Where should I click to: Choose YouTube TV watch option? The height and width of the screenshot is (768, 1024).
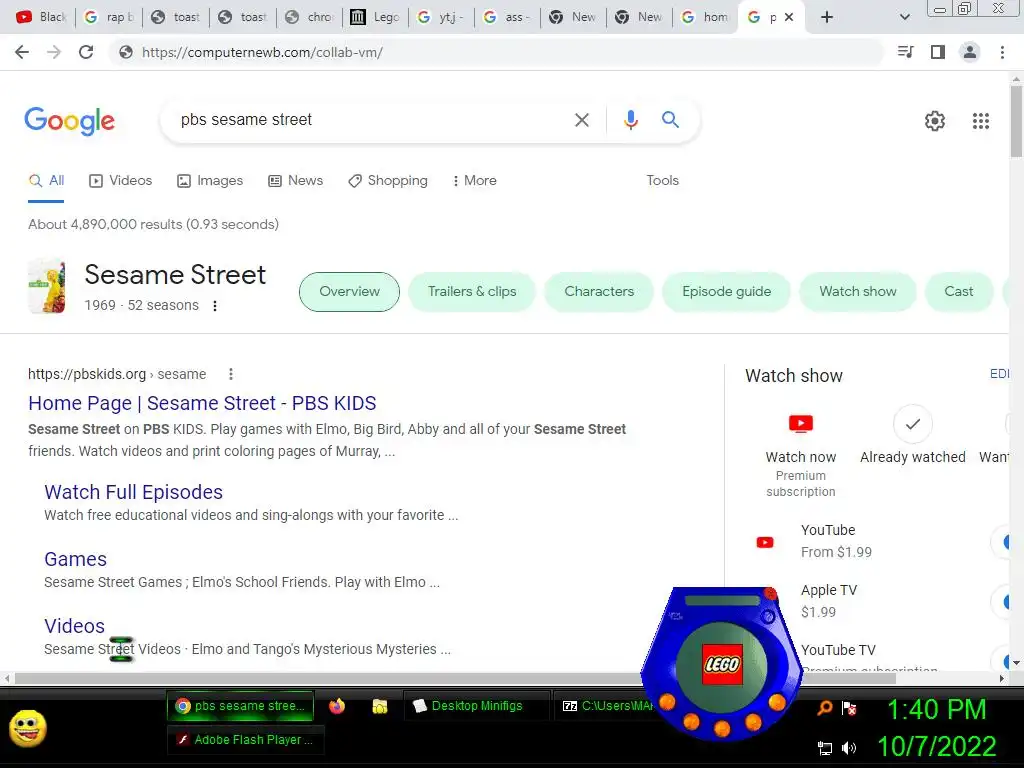click(837, 650)
